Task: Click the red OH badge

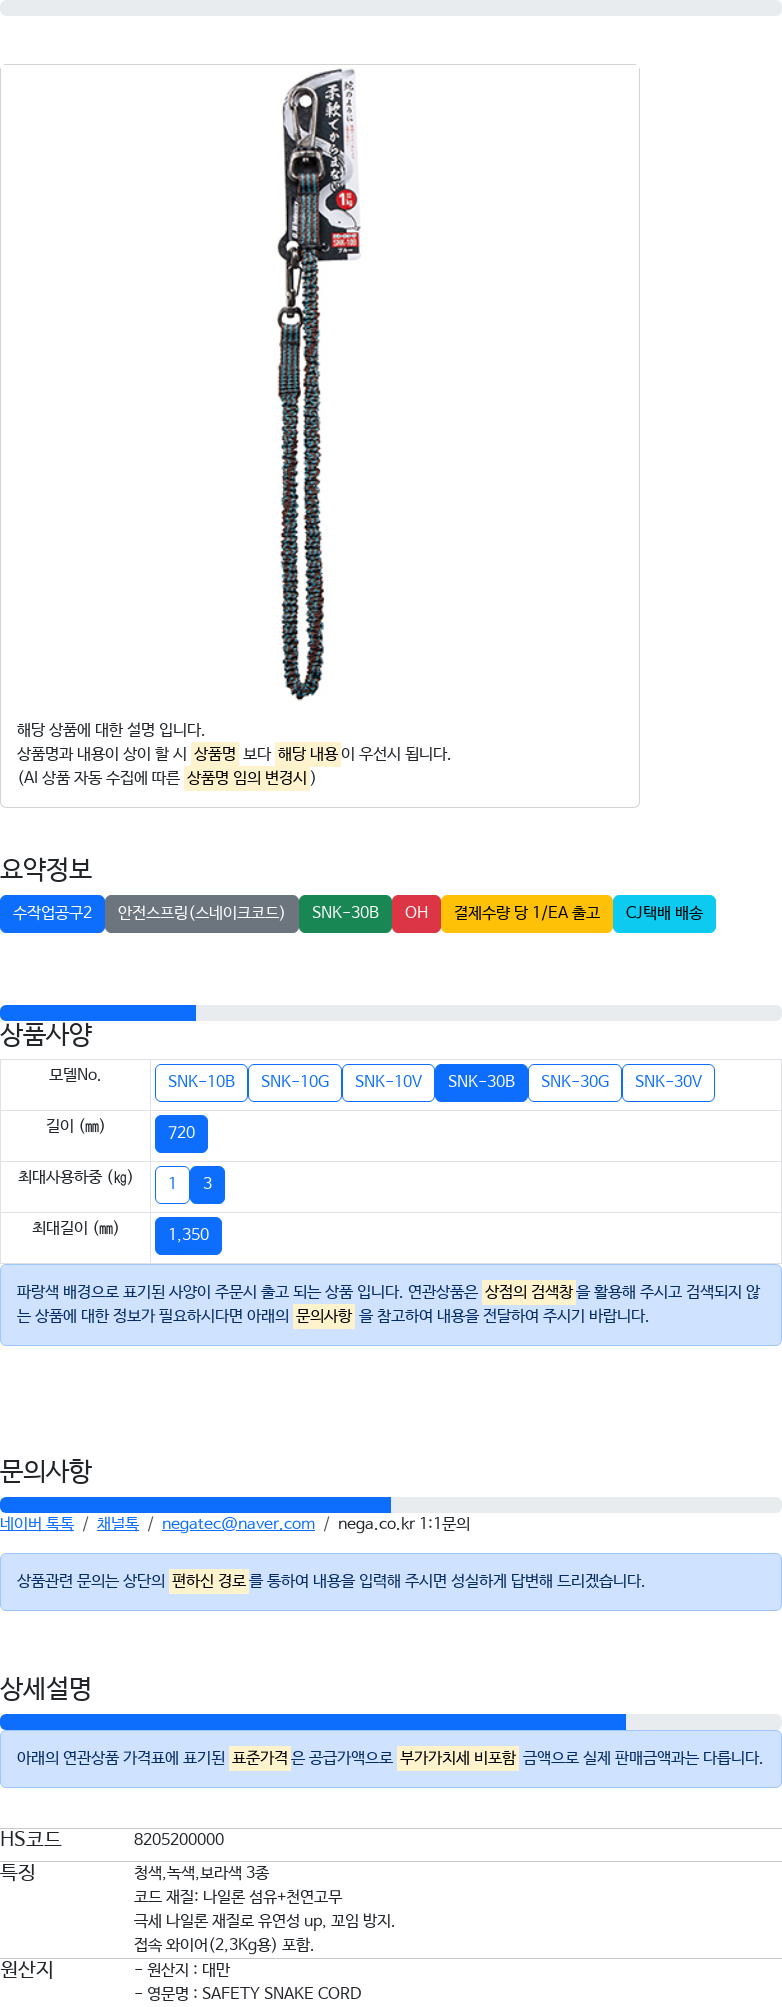Action: 416,913
